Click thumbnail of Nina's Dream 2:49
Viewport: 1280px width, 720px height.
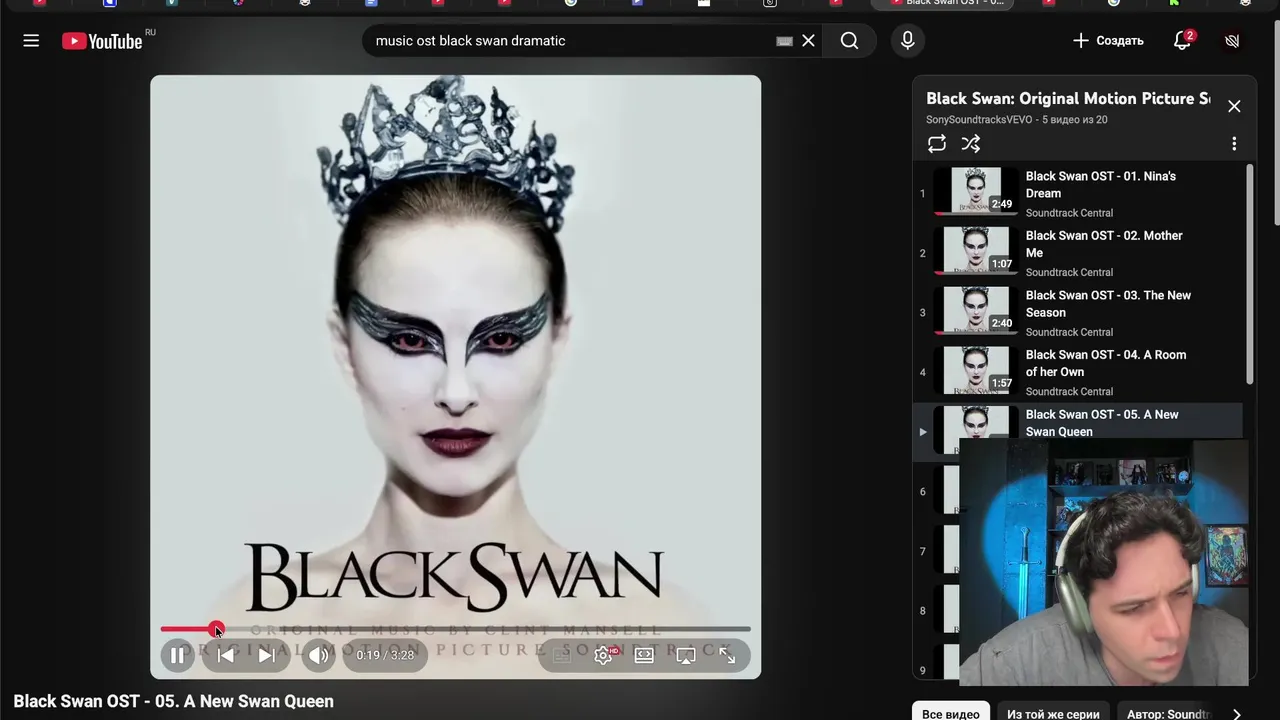pyautogui.click(x=975, y=191)
